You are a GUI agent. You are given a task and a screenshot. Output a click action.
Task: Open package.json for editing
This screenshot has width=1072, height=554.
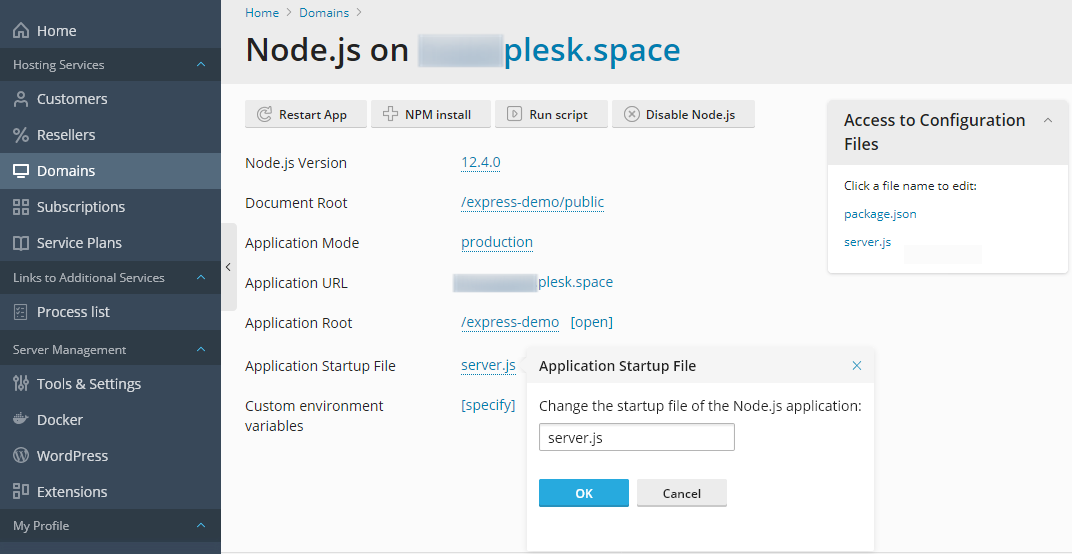pyautogui.click(x=880, y=214)
